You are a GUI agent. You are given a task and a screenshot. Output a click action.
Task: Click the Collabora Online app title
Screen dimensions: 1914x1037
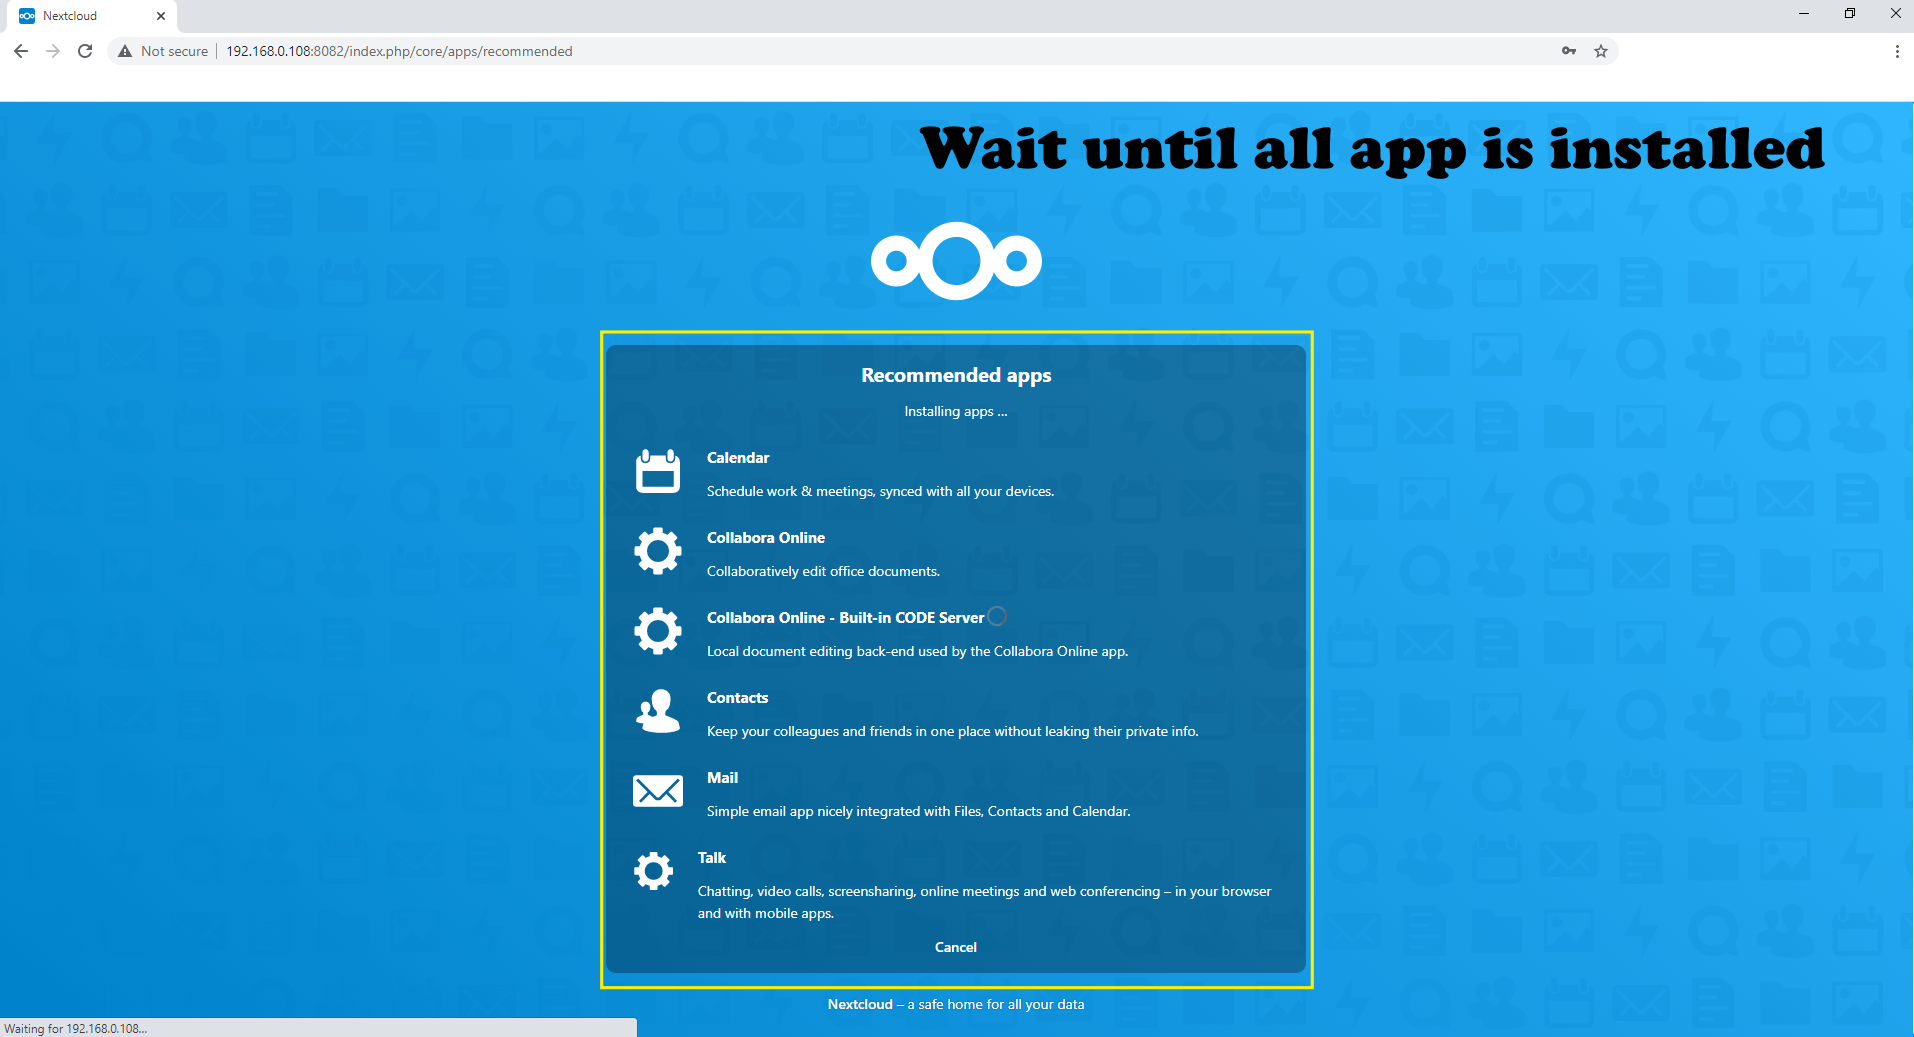[766, 537]
